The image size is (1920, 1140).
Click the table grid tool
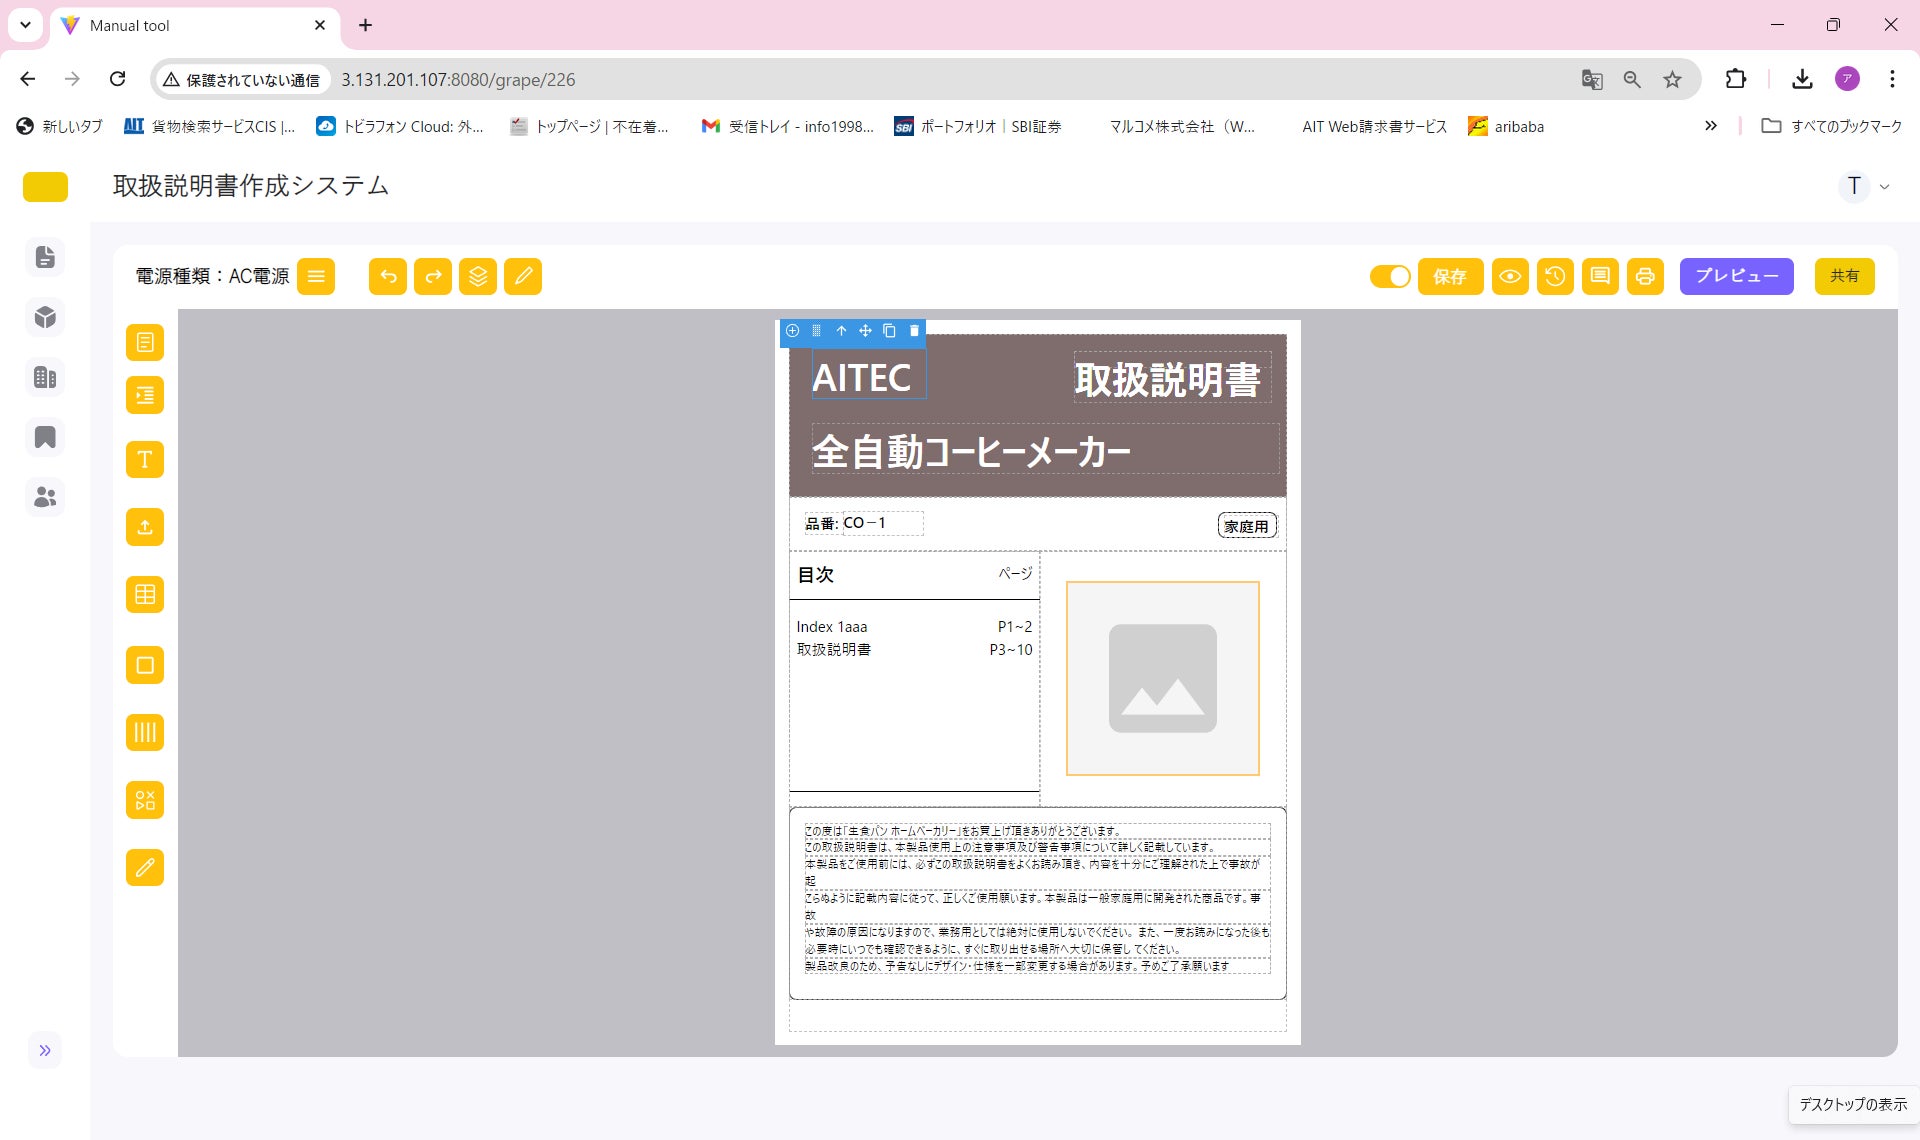coord(145,595)
